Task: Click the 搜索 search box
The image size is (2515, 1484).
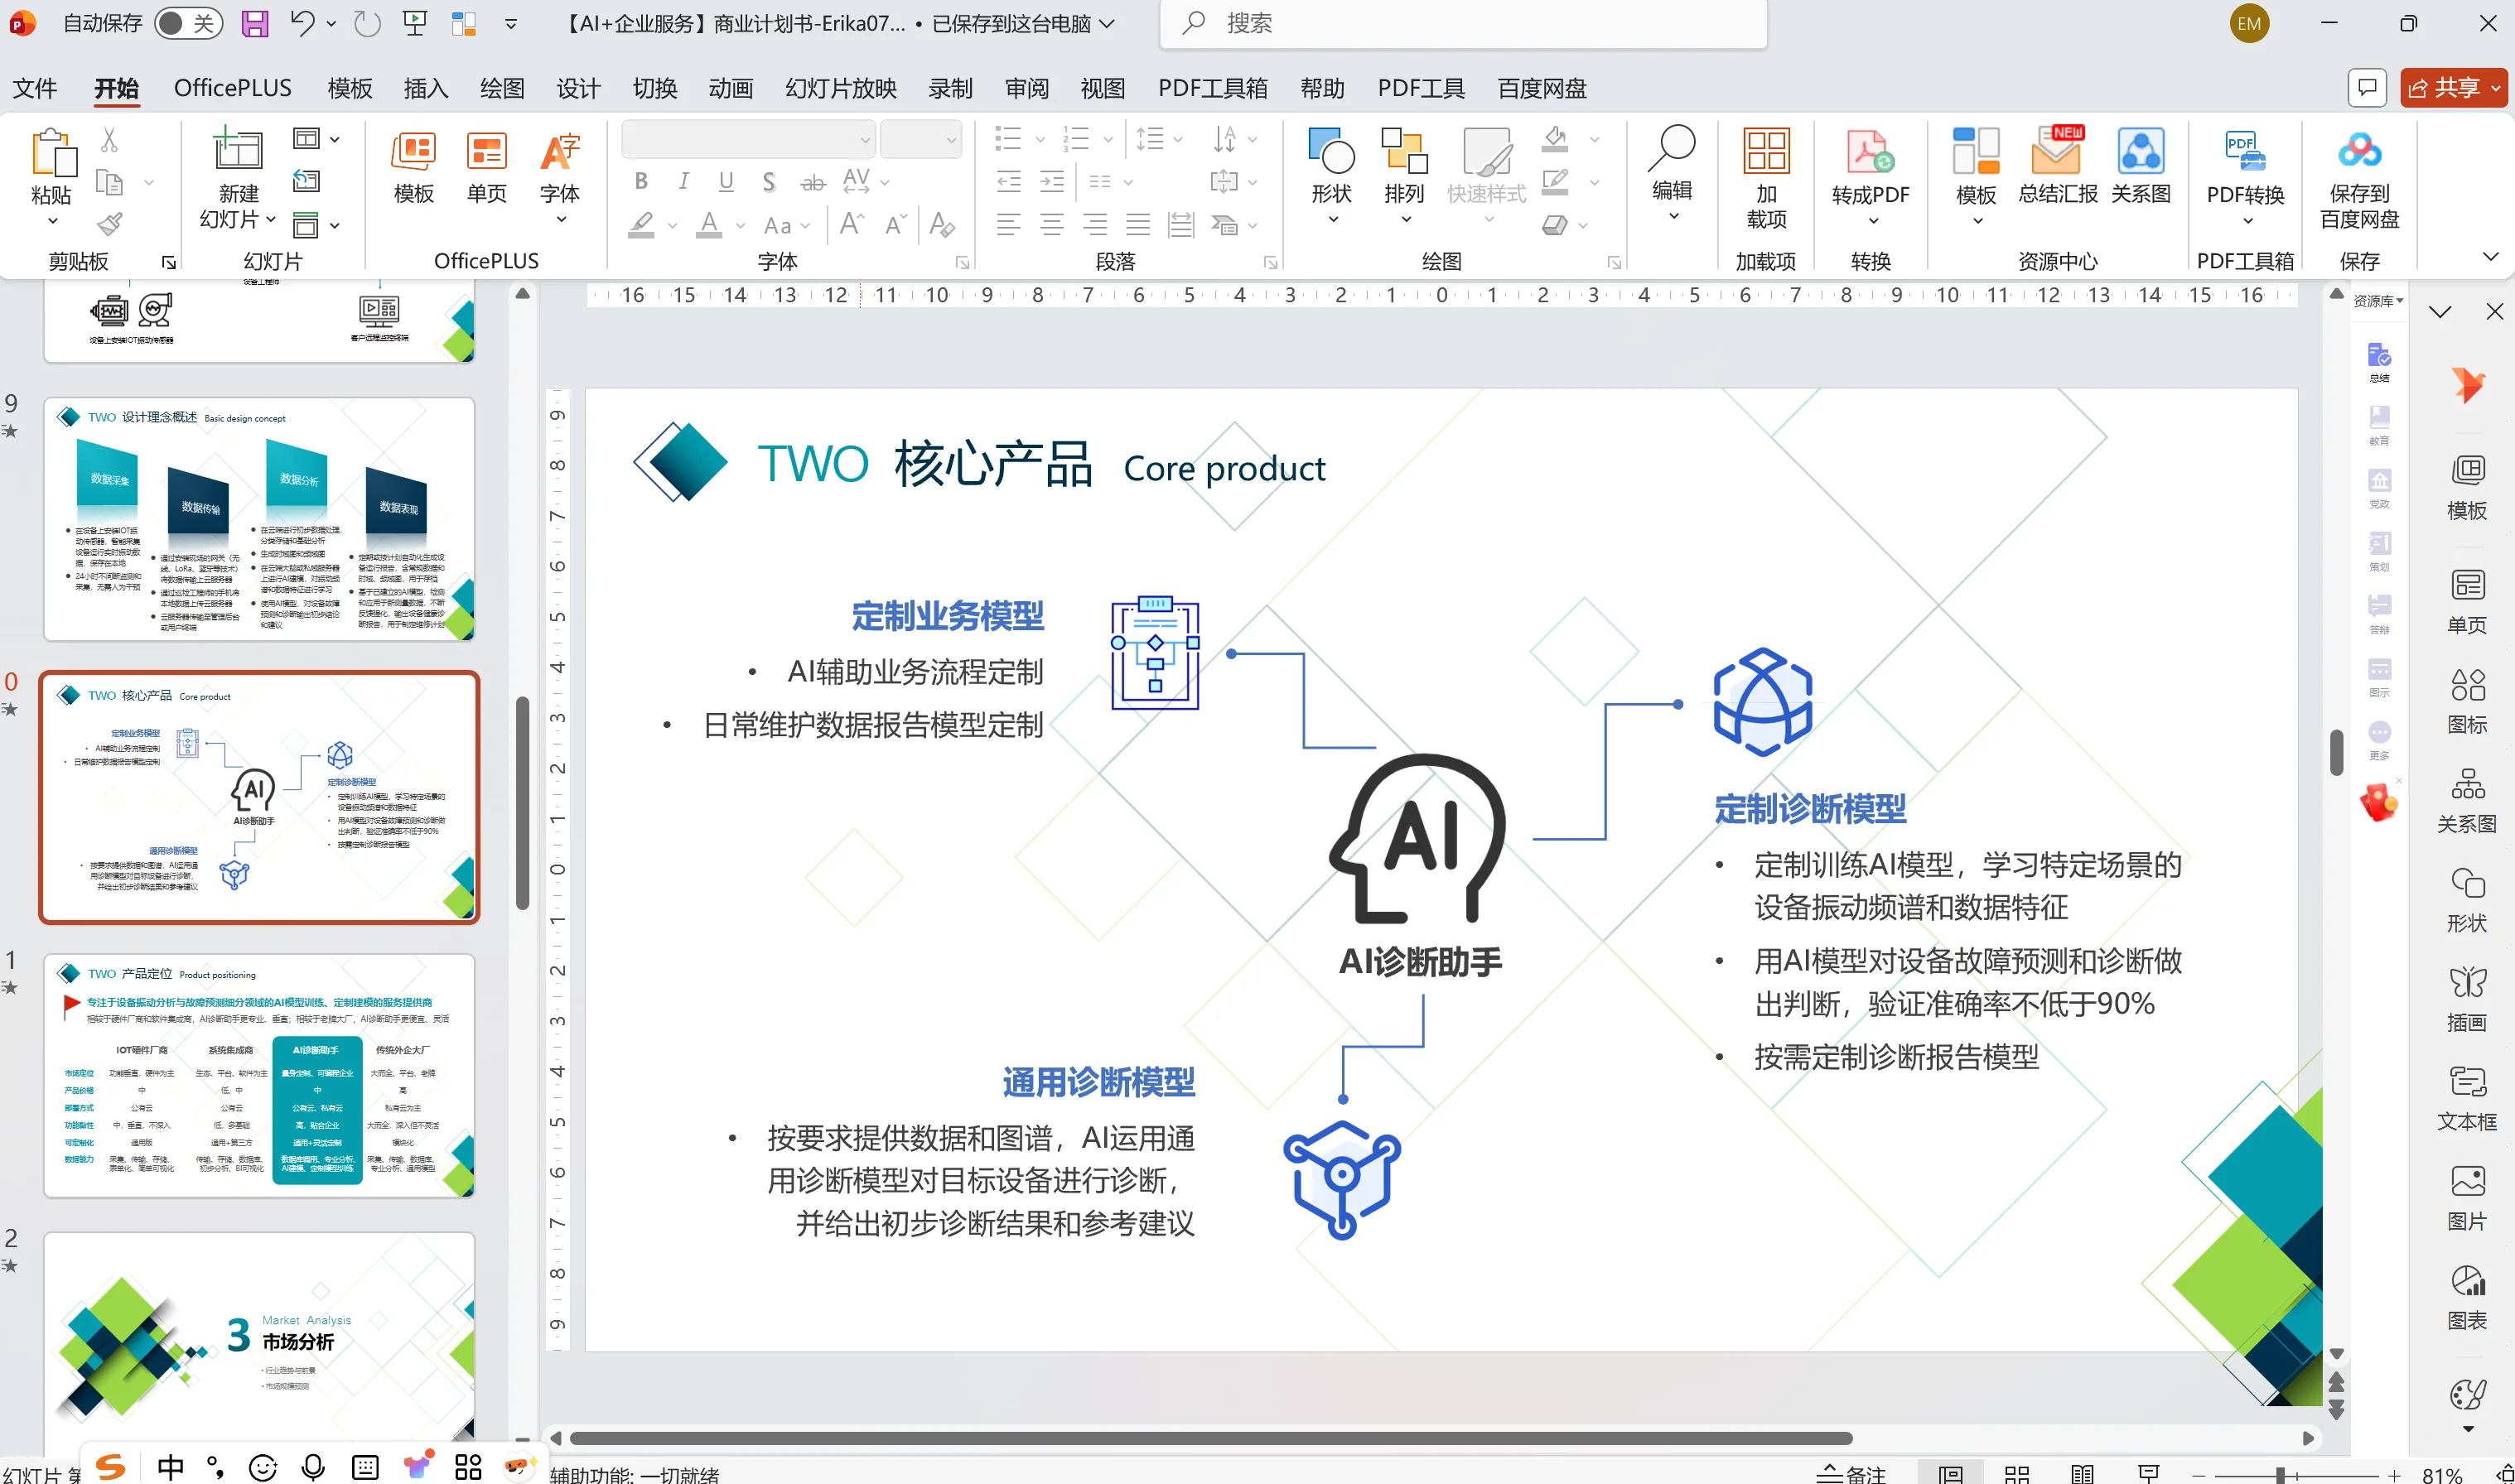Action: 1463,23
